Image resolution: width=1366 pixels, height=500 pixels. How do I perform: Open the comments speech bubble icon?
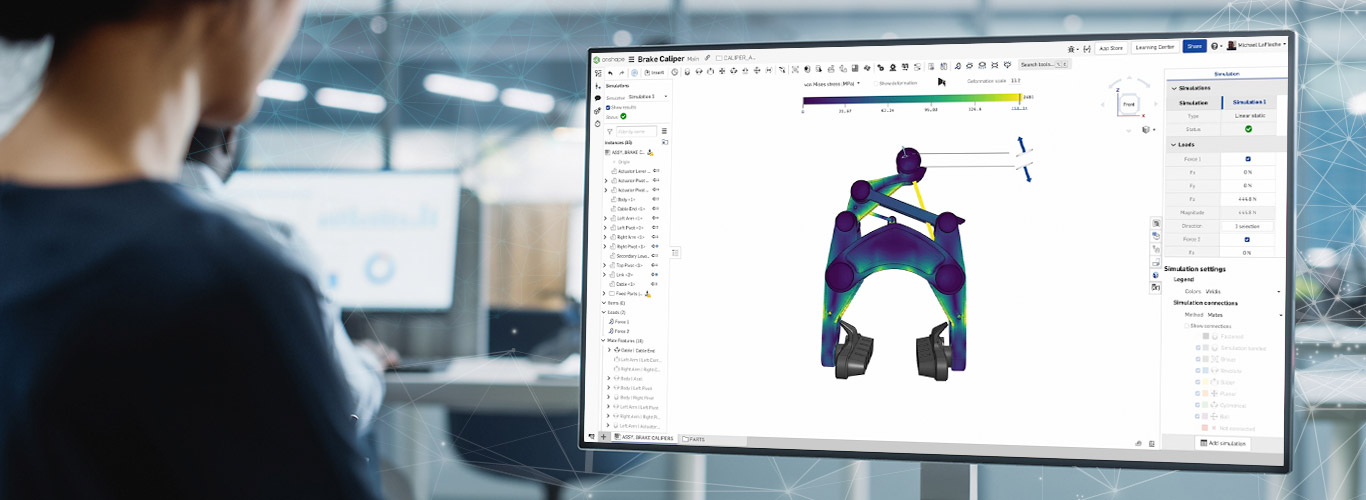(x=597, y=98)
